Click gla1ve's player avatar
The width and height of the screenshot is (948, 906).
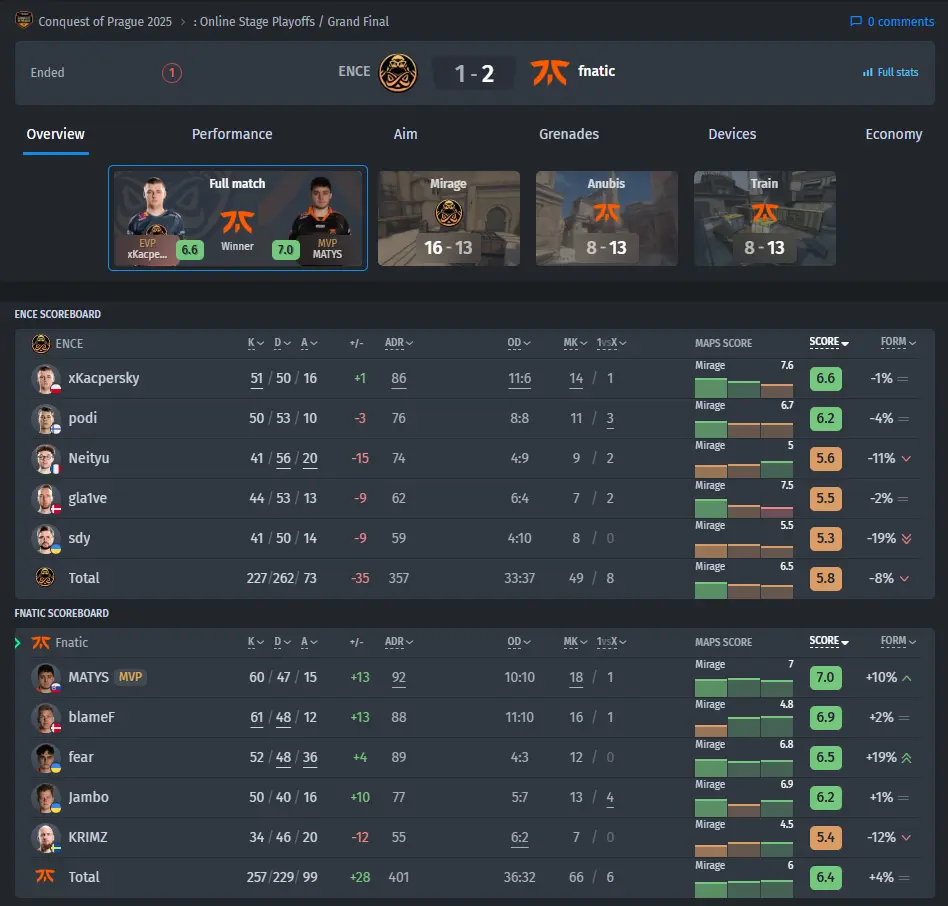46,499
